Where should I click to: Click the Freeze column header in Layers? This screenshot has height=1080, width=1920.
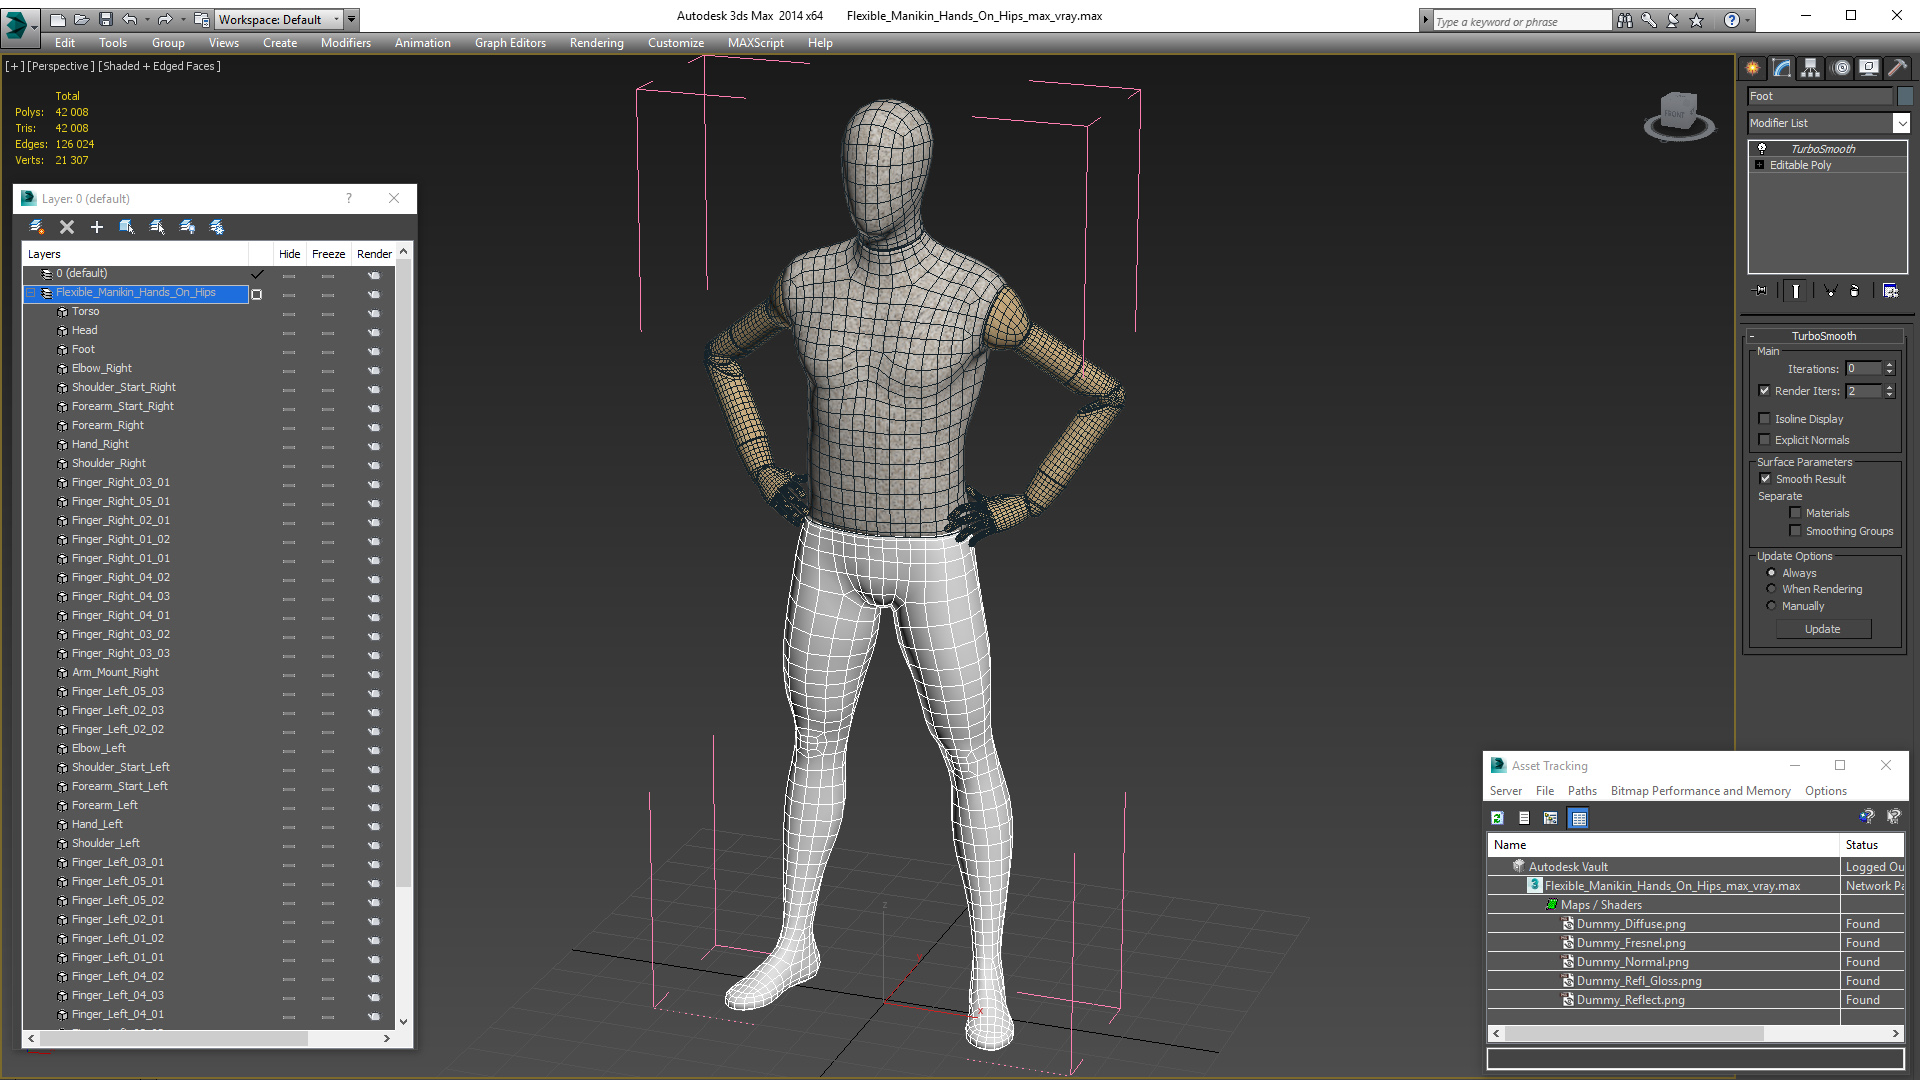[x=328, y=254]
